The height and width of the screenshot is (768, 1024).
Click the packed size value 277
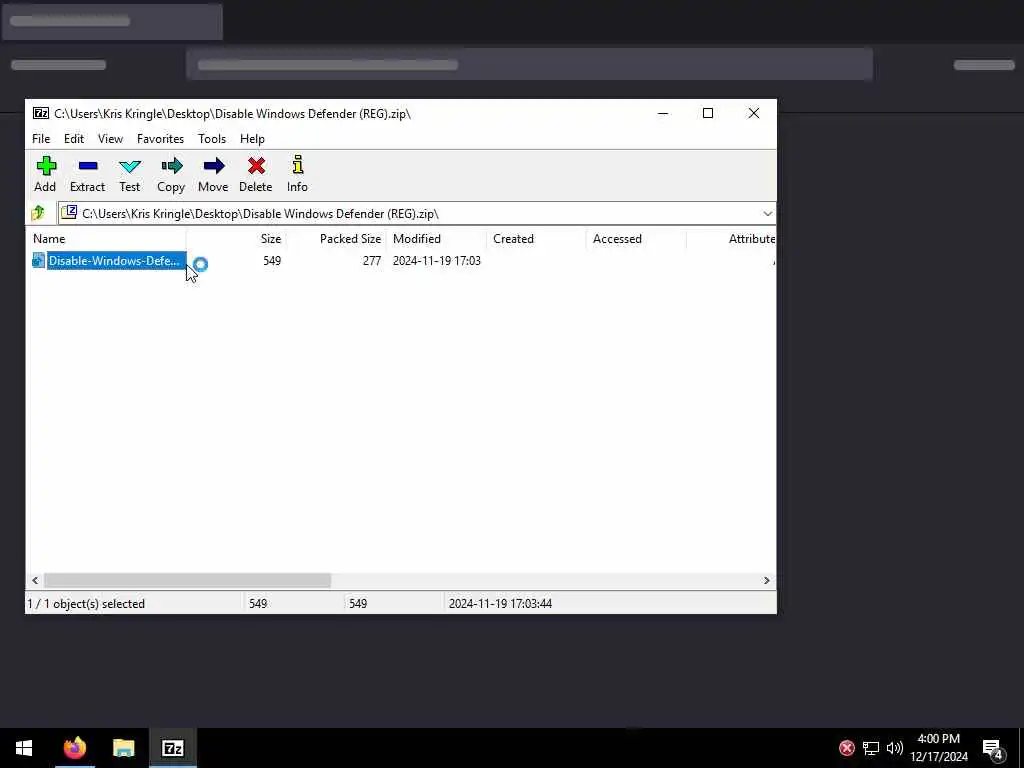[x=372, y=261]
